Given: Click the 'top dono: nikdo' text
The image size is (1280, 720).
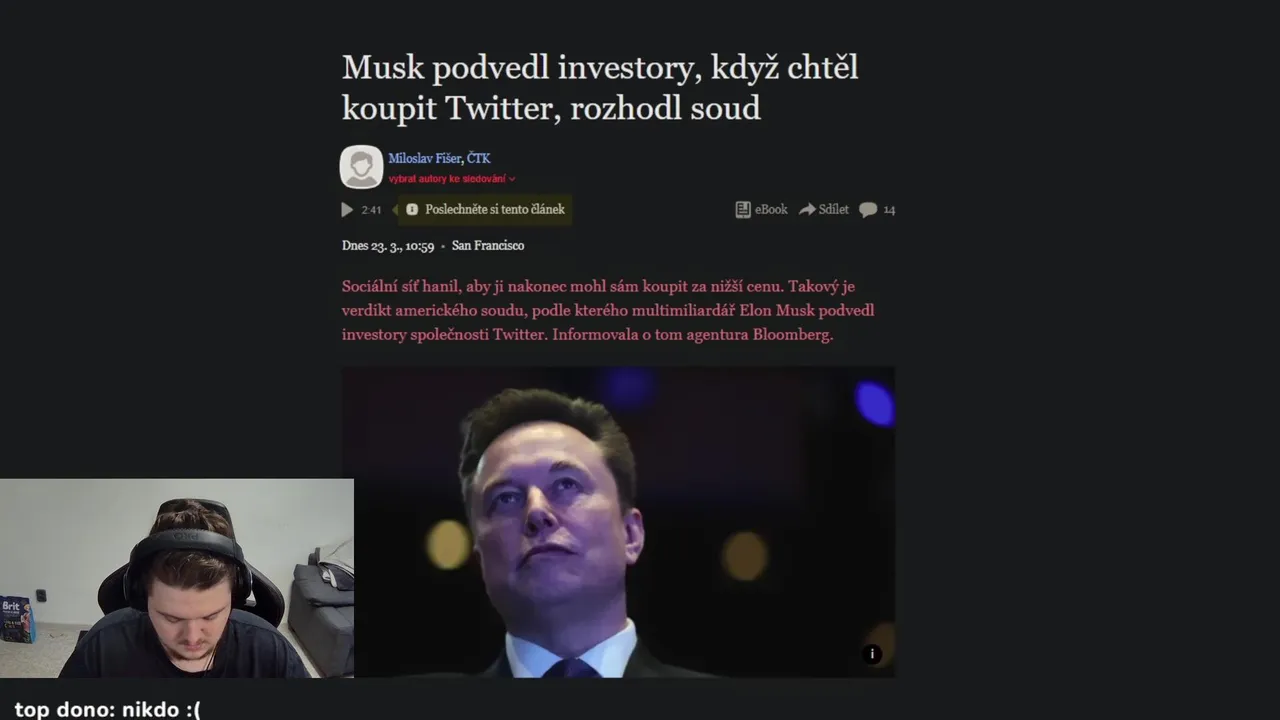Looking at the screenshot, I should pos(107,709).
